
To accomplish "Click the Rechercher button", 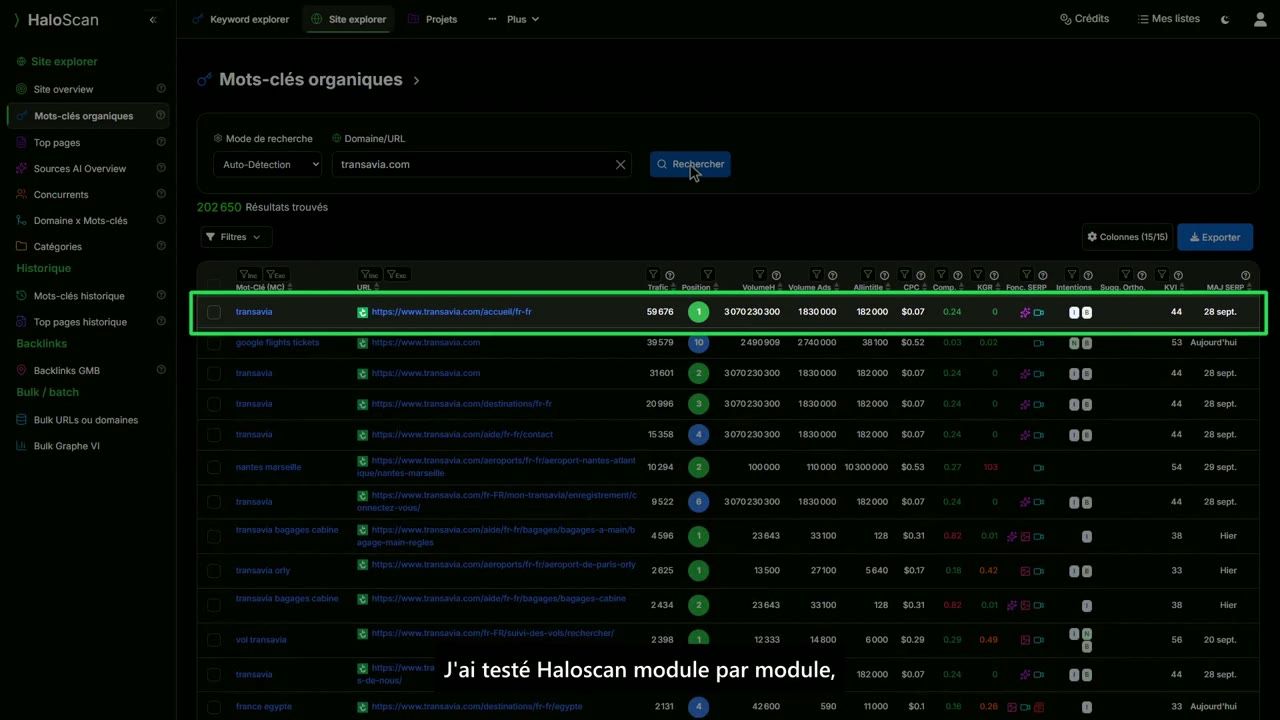I will [x=690, y=164].
